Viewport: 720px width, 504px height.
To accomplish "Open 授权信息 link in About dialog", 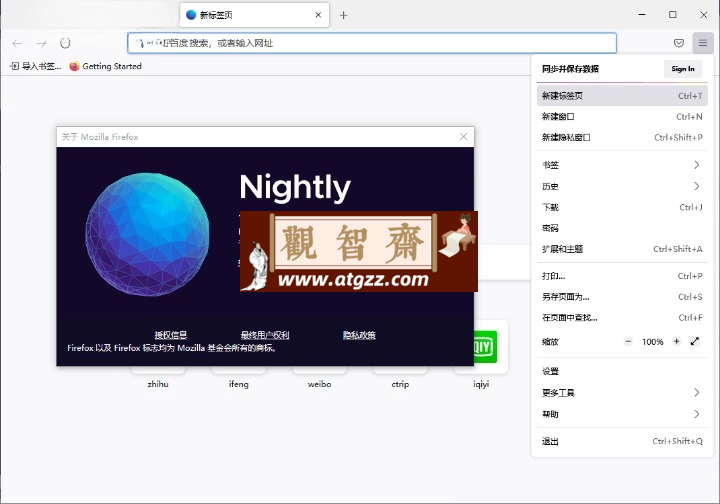I will click(x=171, y=335).
